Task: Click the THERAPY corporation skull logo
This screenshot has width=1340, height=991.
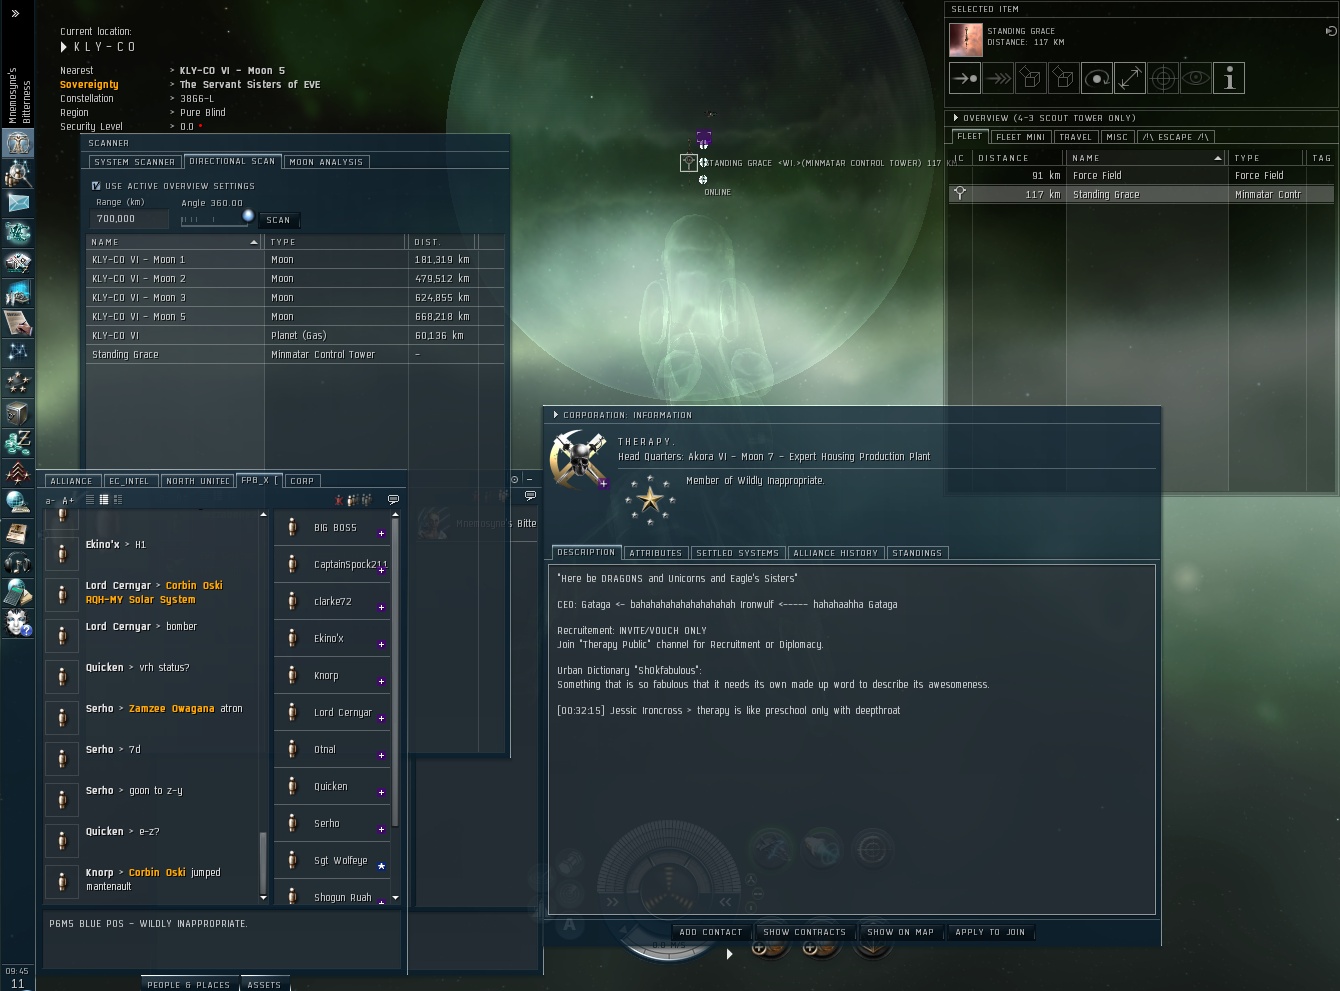Action: (578, 460)
